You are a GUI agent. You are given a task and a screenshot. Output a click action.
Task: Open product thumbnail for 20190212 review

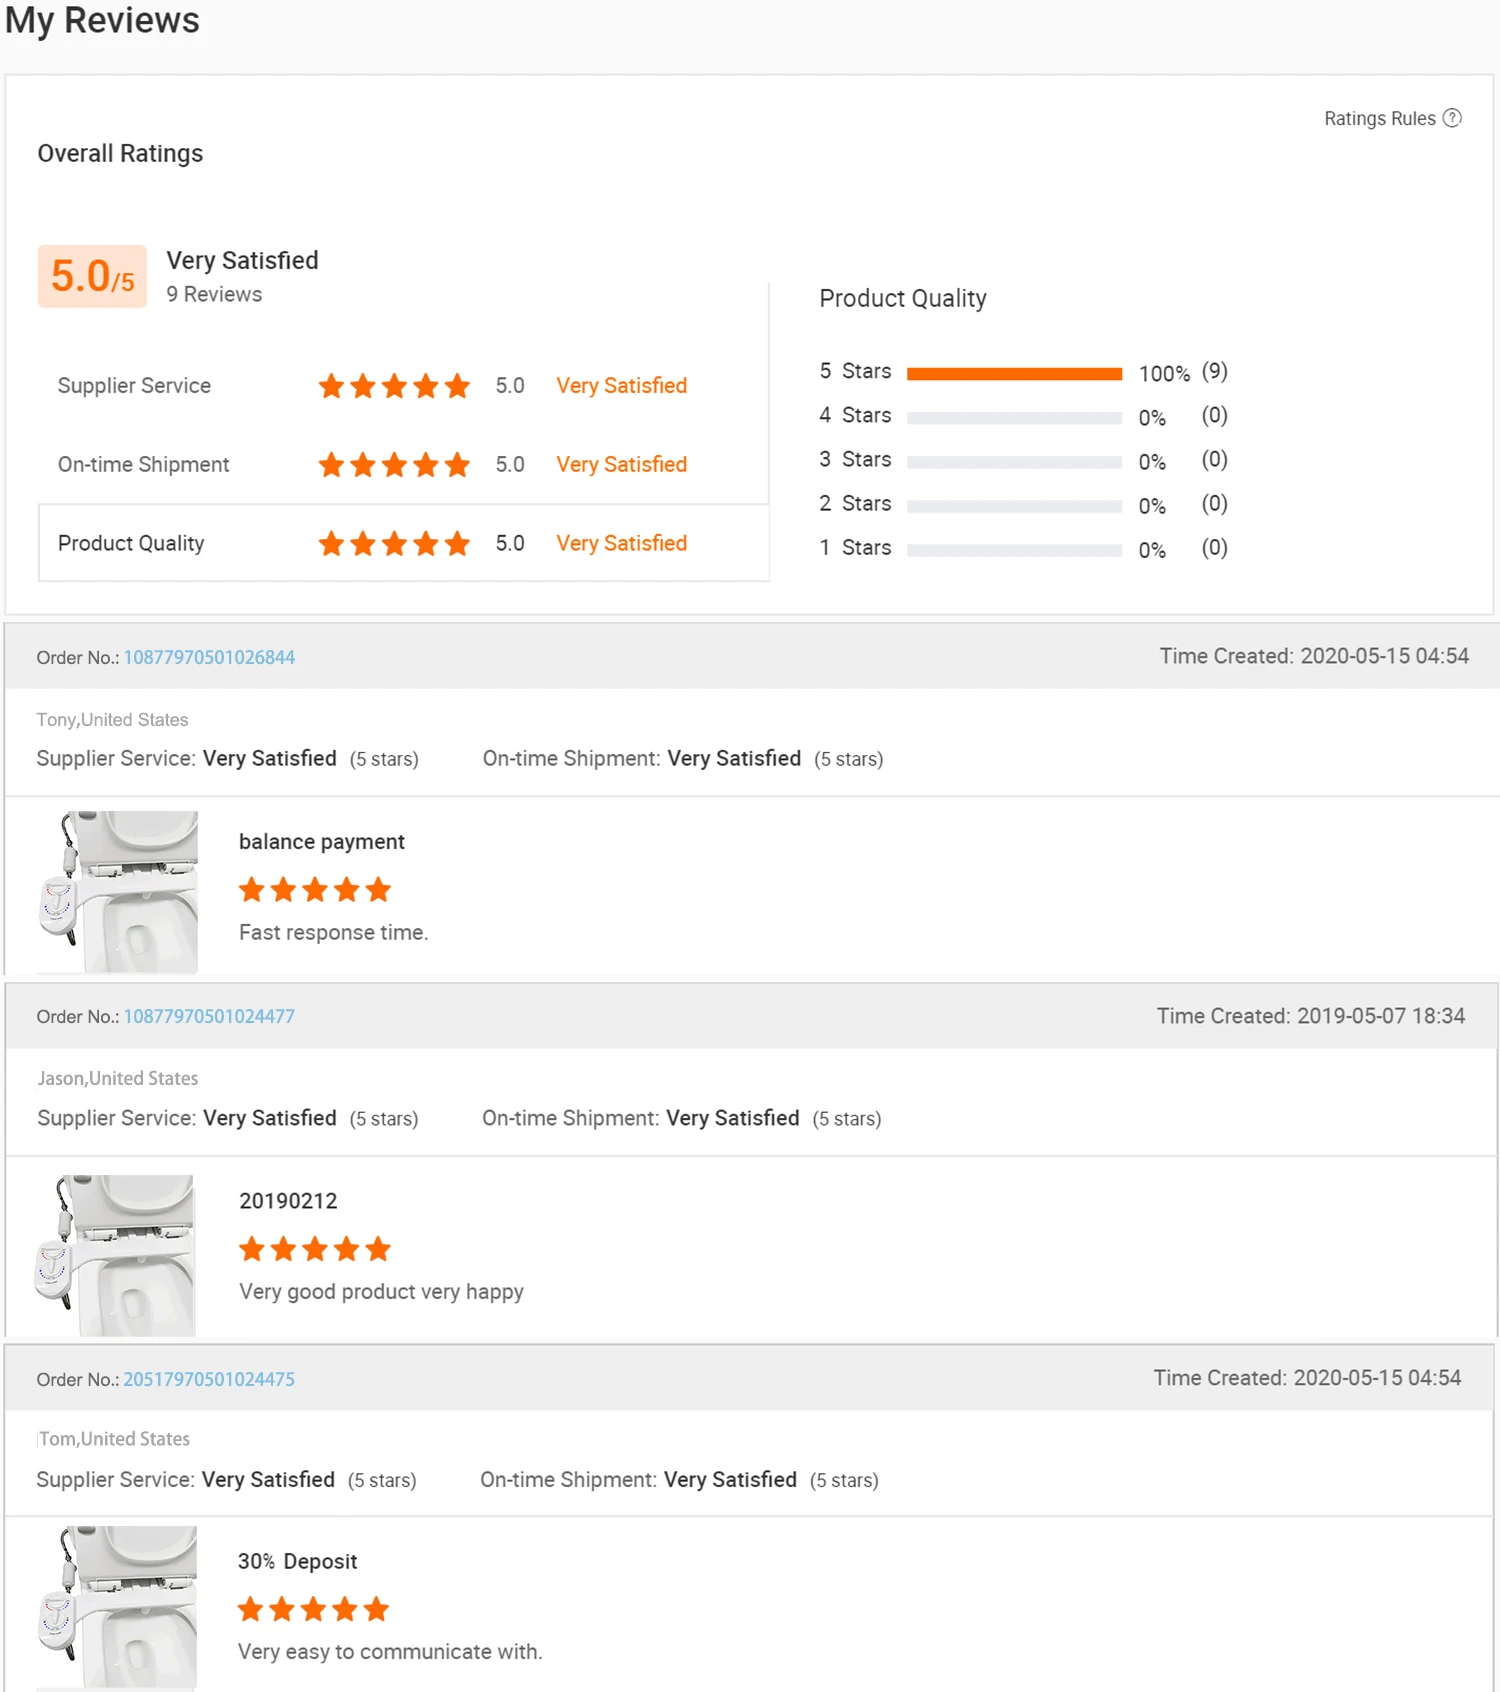(116, 1255)
